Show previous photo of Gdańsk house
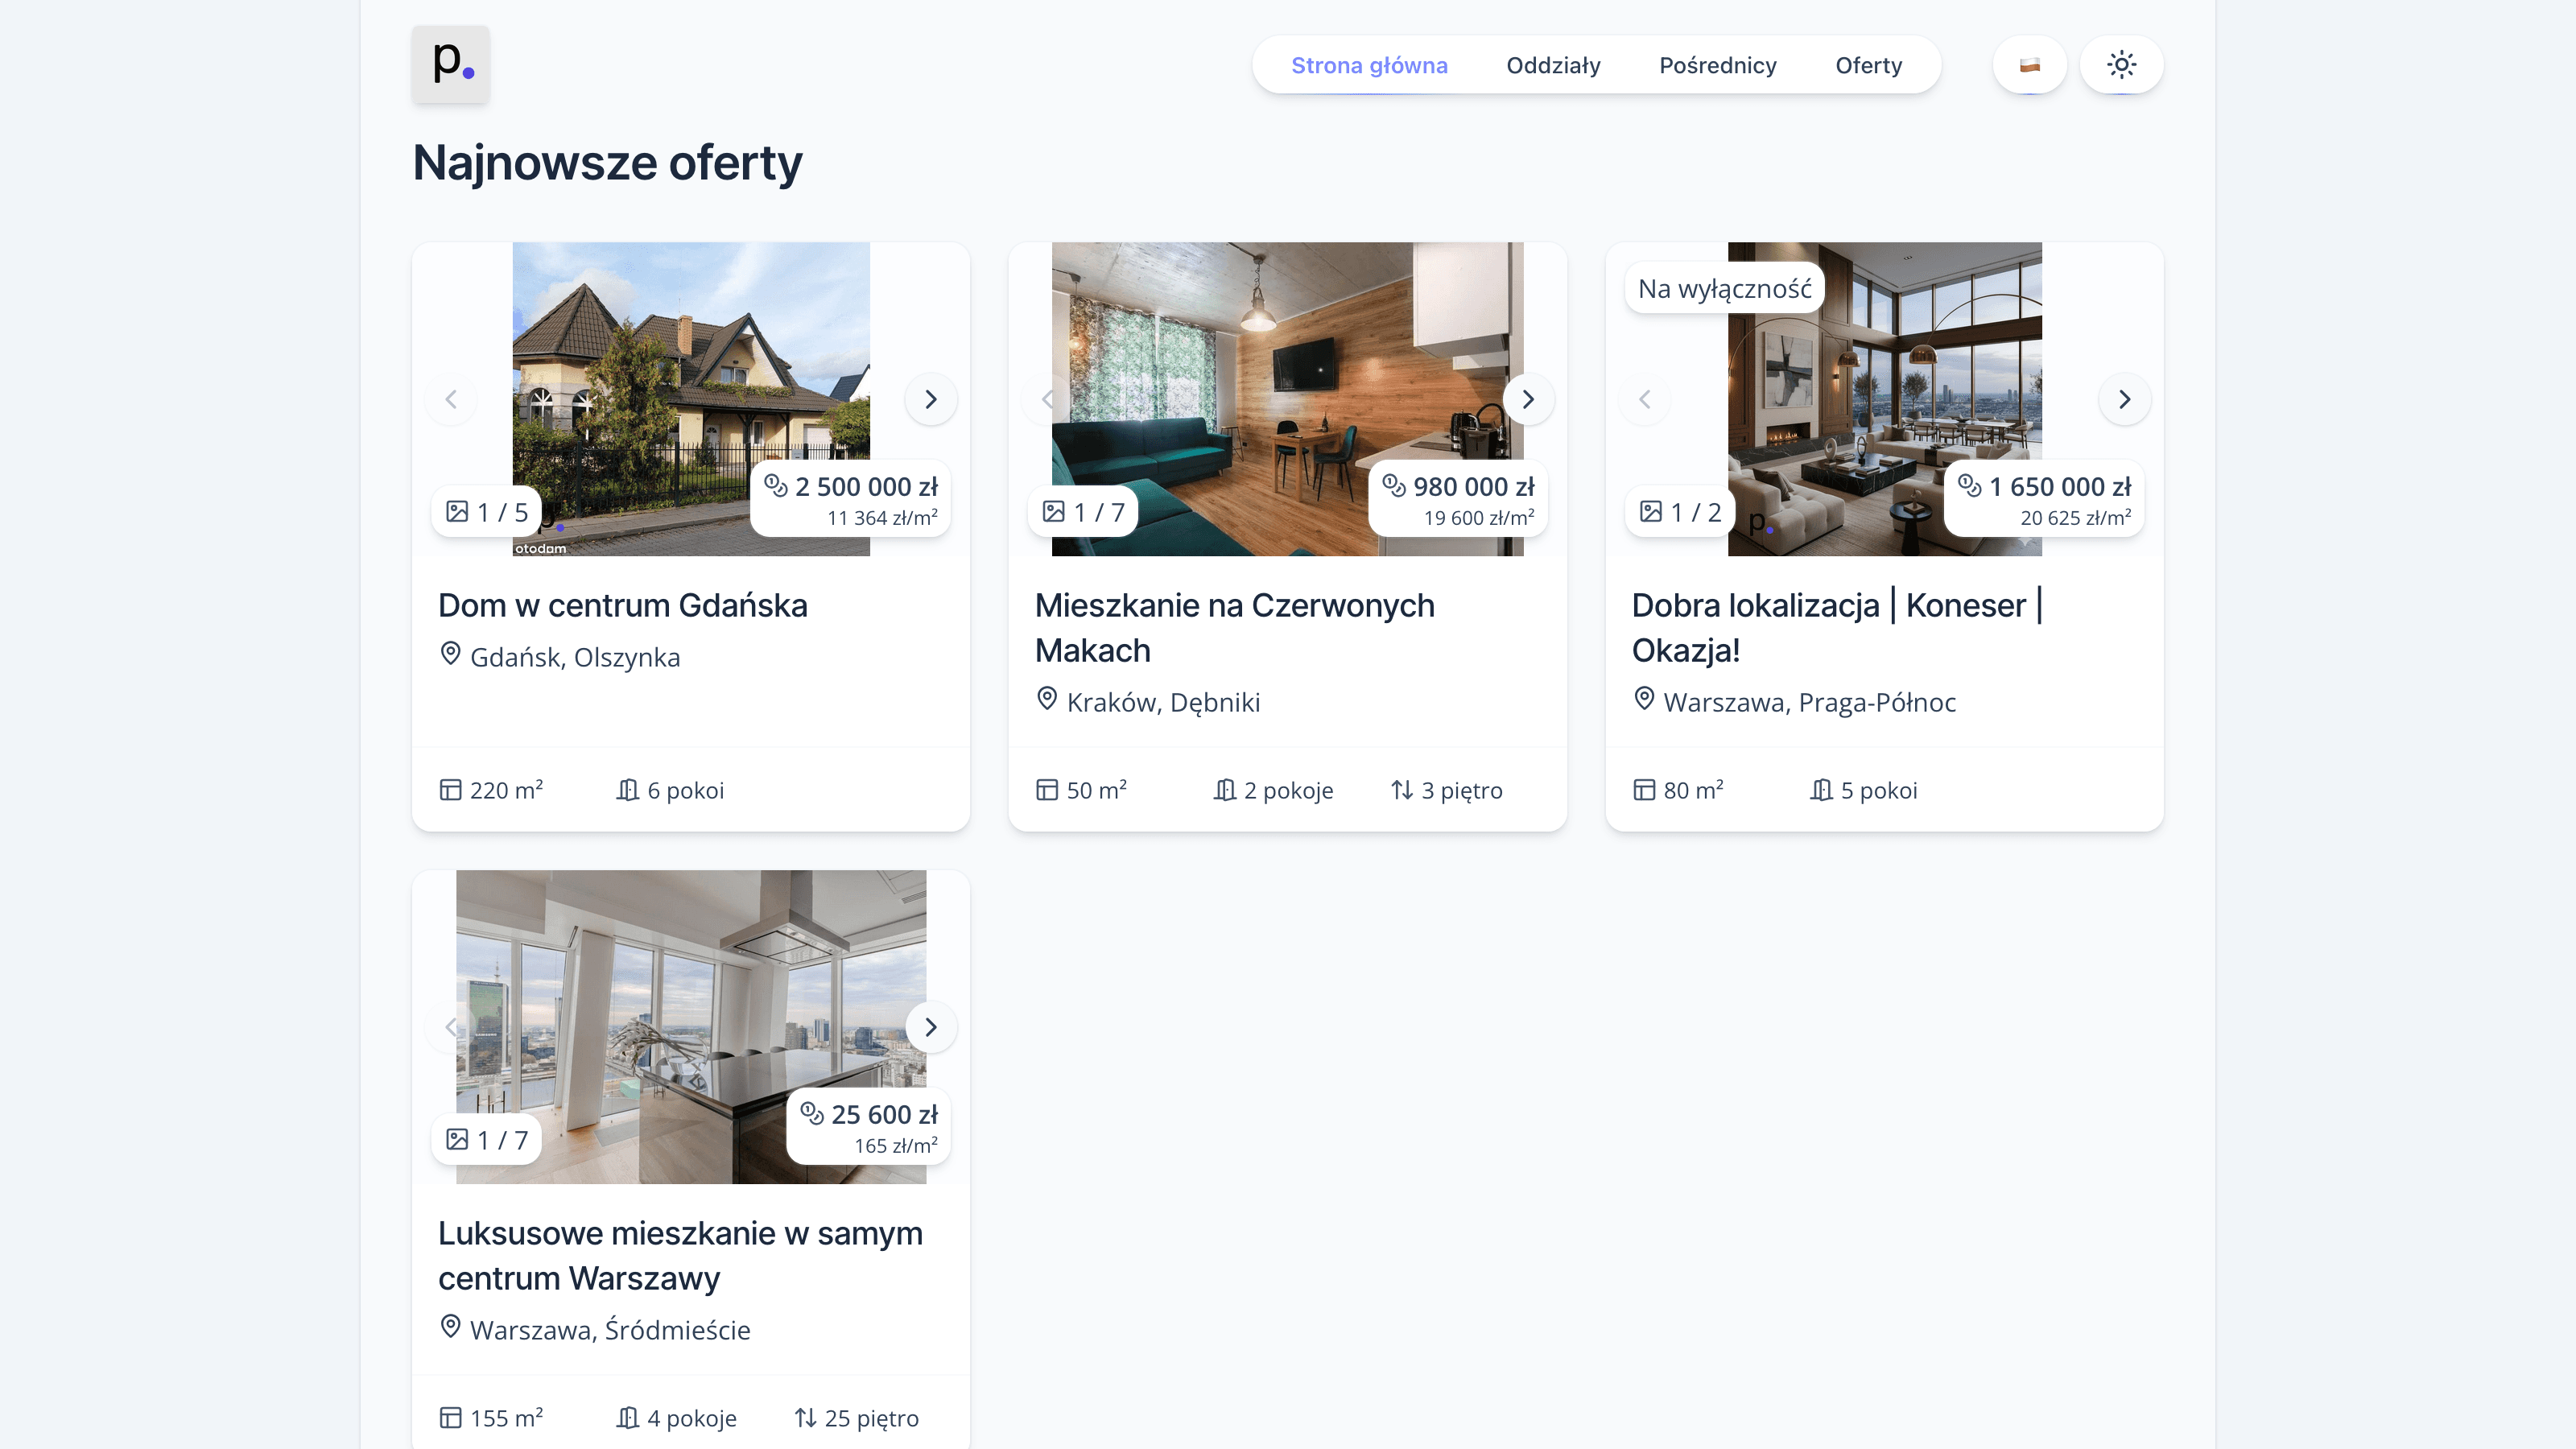2576x1449 pixels. pyautogui.click(x=451, y=399)
